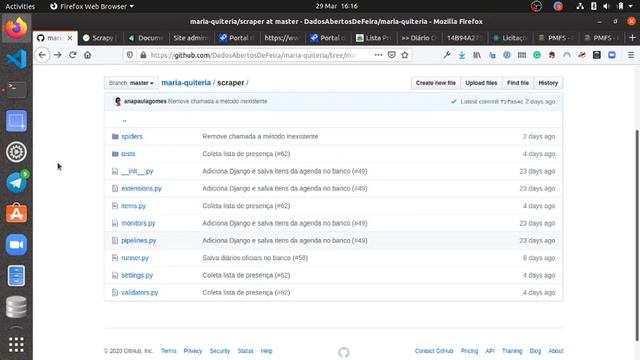
Task: Click the GitHub footer logo
Action: click(x=344, y=352)
